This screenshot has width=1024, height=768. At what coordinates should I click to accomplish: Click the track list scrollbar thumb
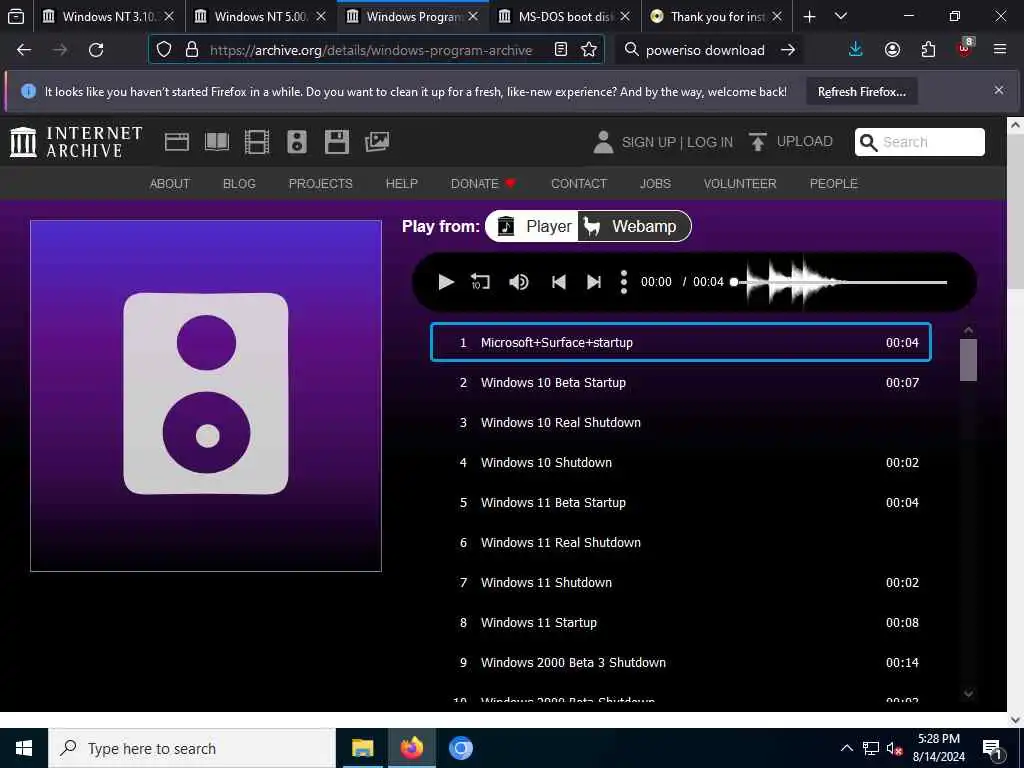click(968, 360)
